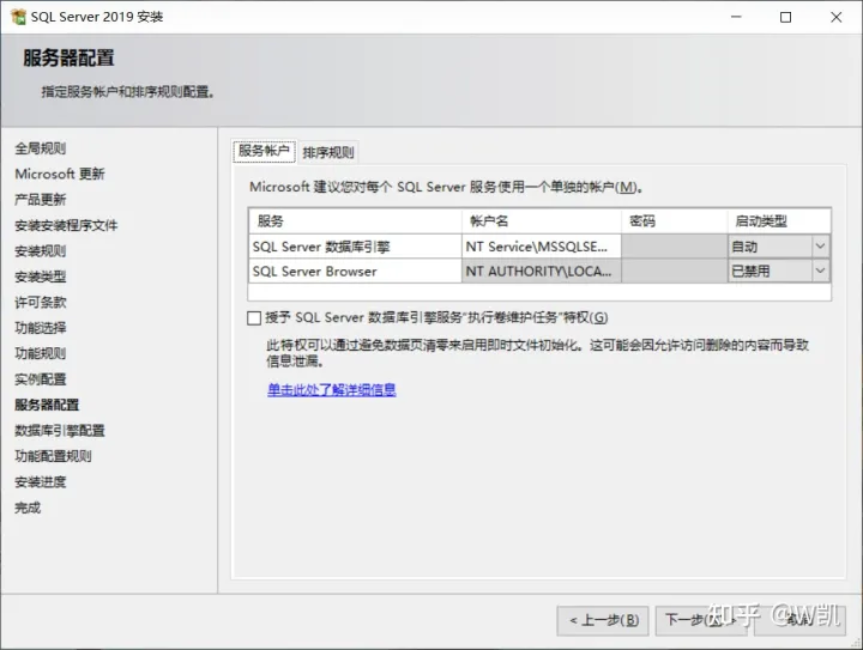863x650 pixels.
Task: Click the 帐户名 column header
Action: coord(542,221)
